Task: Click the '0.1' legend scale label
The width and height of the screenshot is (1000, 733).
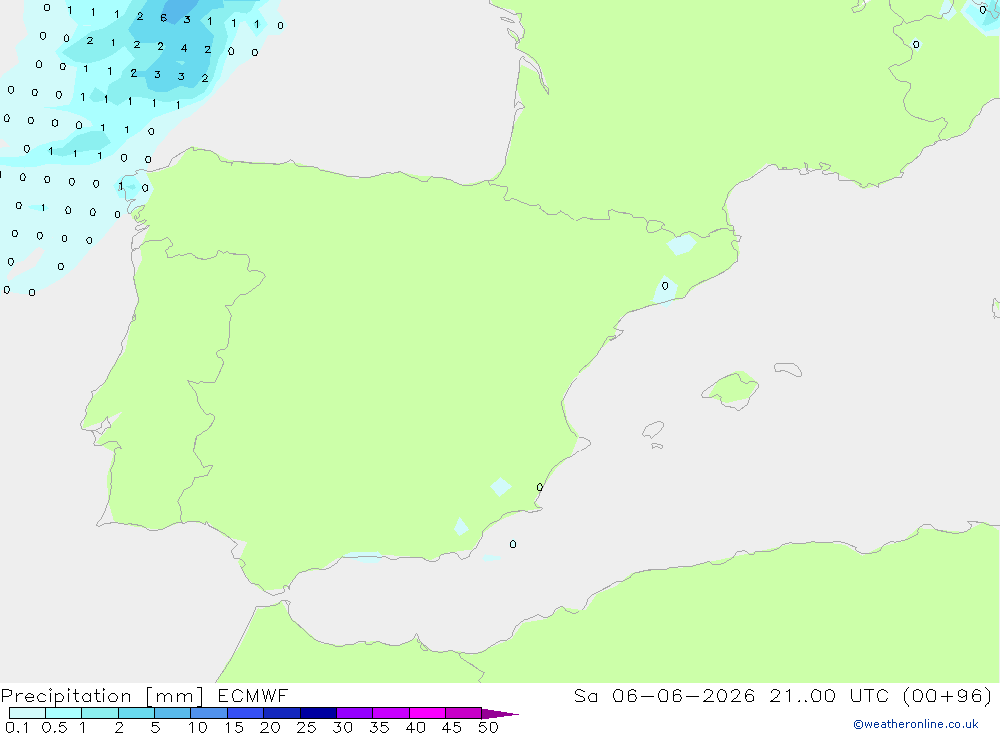Action: 17,727
